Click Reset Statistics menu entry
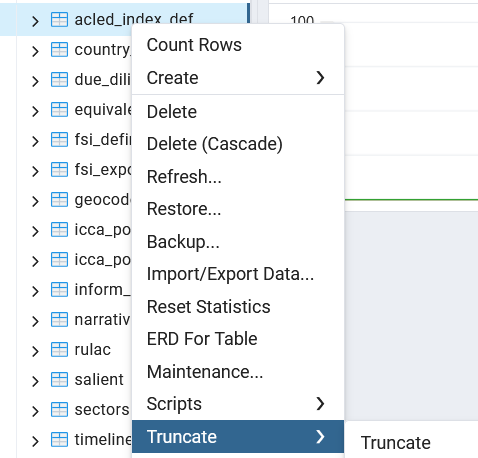The height and width of the screenshot is (458, 478). (x=238, y=307)
